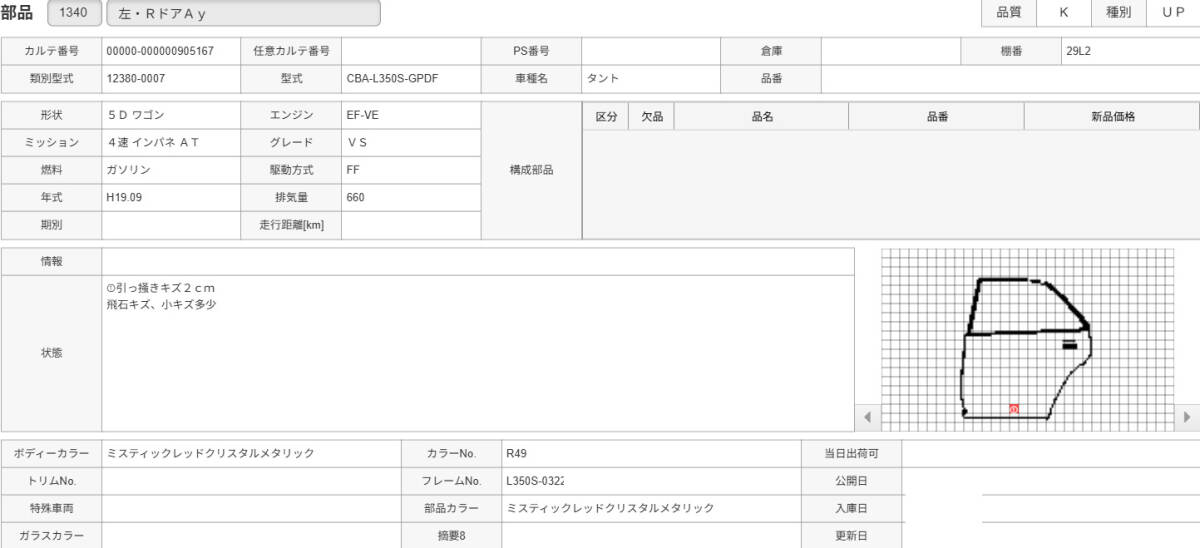The image size is (1200, 548).
Task: Select engine value EF-VE
Action: (362, 115)
